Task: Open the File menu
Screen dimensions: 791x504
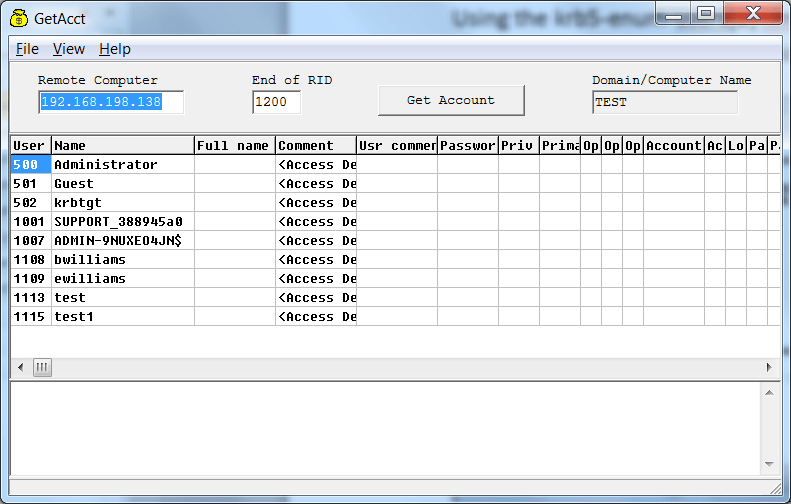Action: pos(27,48)
